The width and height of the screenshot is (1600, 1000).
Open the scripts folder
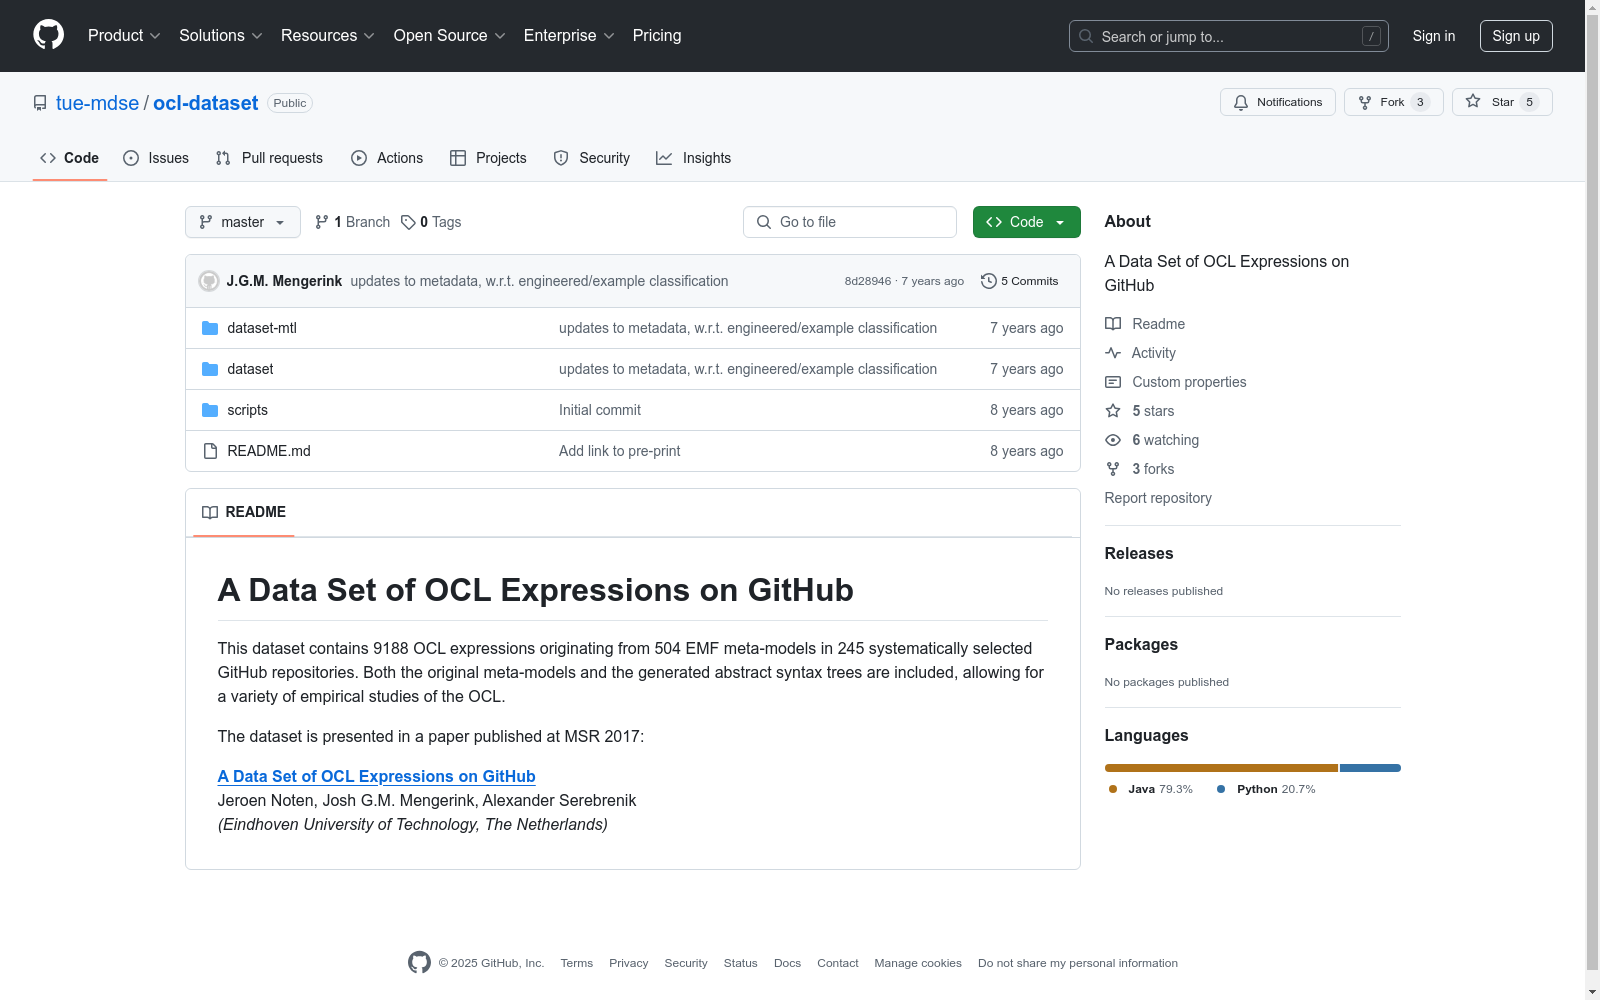[247, 410]
